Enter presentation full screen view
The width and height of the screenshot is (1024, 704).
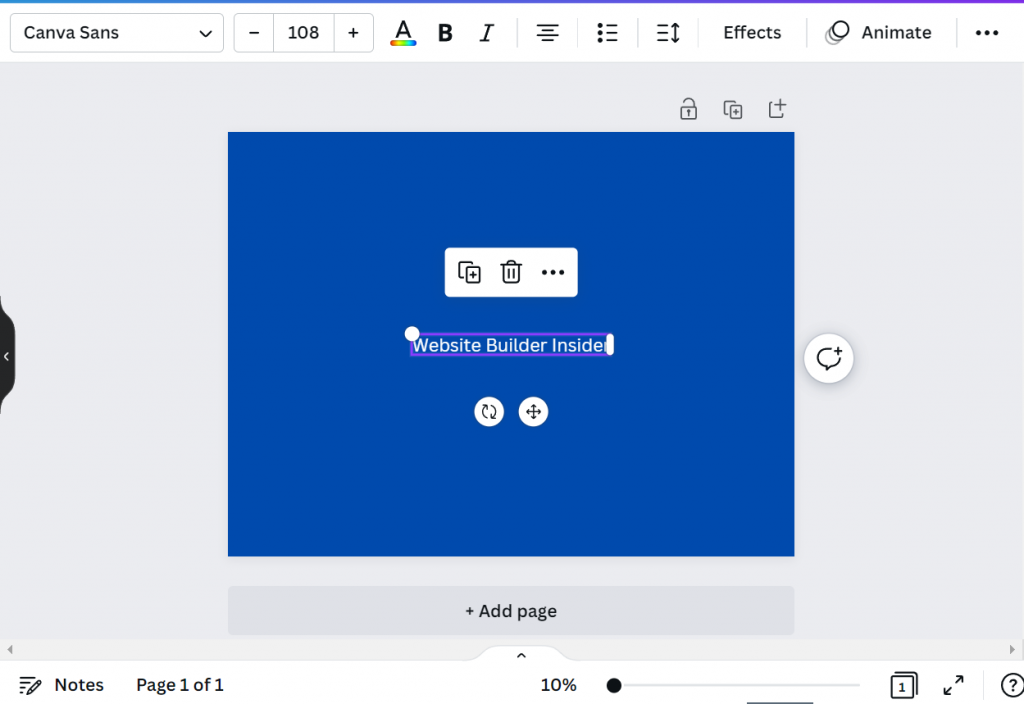tap(953, 685)
